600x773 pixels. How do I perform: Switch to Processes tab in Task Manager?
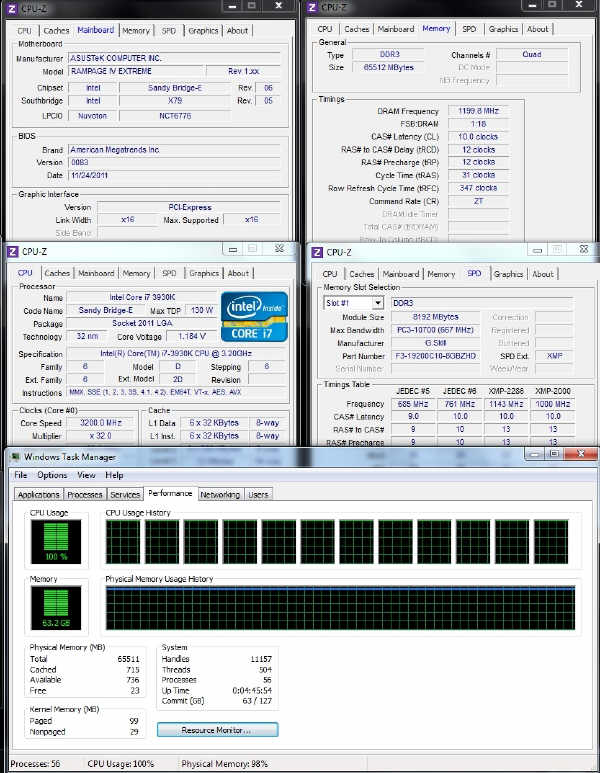click(85, 494)
